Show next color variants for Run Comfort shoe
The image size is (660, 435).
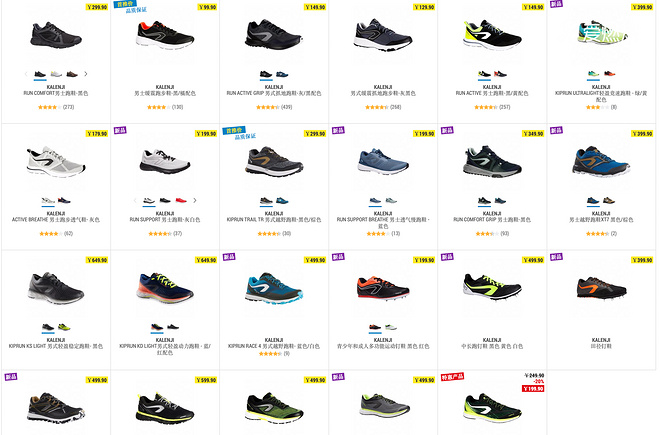[85, 74]
